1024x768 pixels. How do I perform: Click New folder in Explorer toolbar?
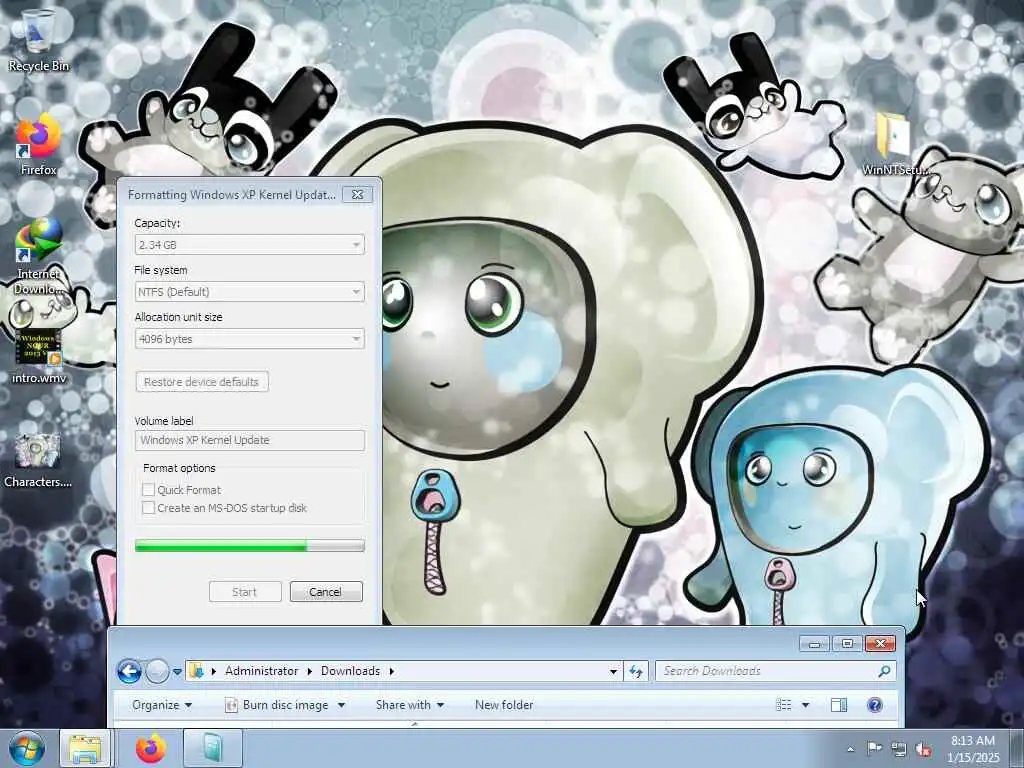pyautogui.click(x=504, y=705)
